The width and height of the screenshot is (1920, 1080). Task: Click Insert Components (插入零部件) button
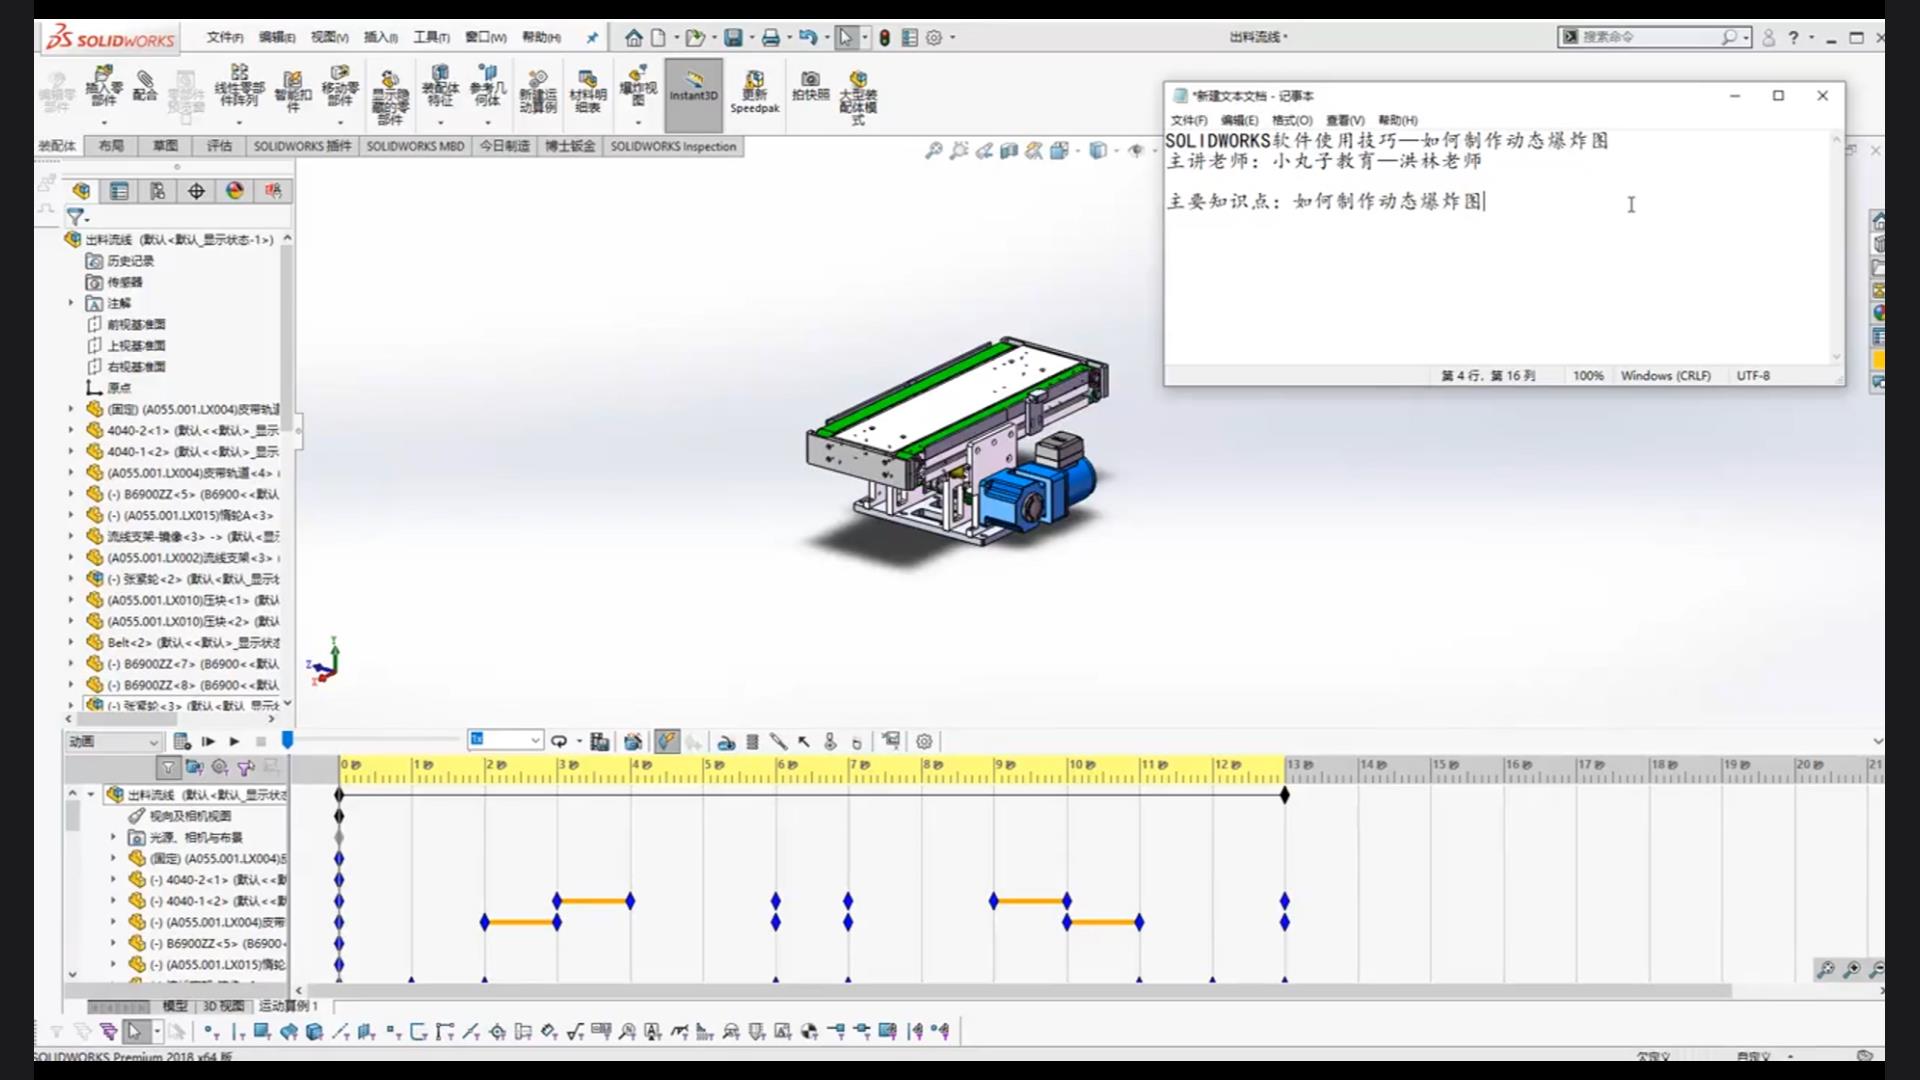pos(104,86)
